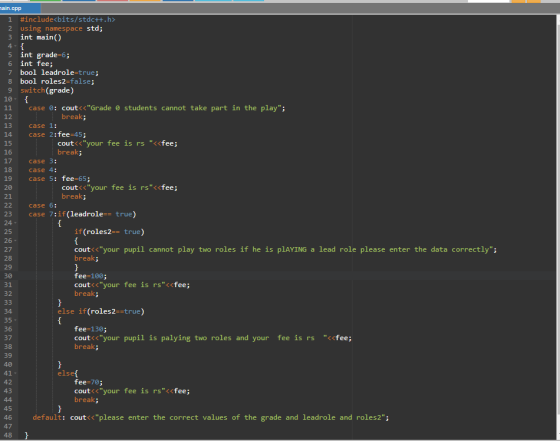Click 'your fee is rs' cout on line 15
560x441 pixels.
(117, 144)
